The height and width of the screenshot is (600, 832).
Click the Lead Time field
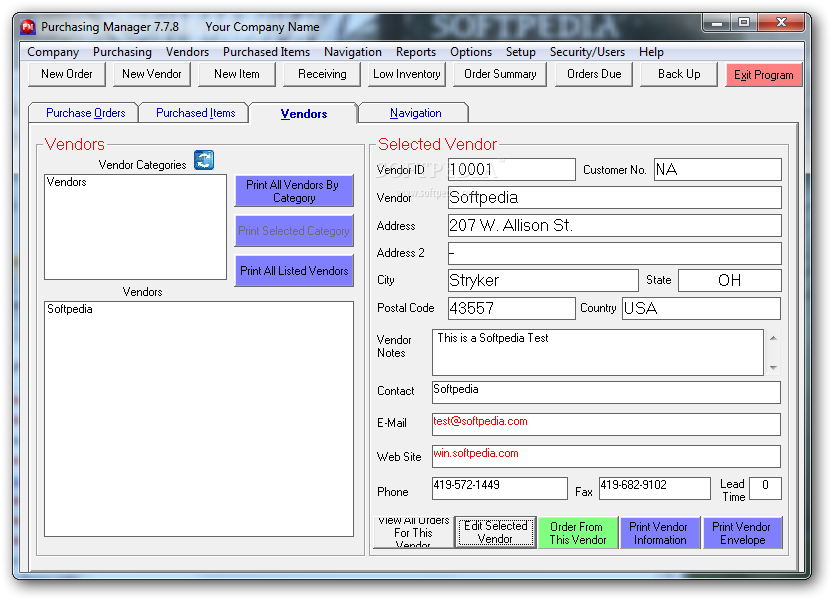[765, 488]
